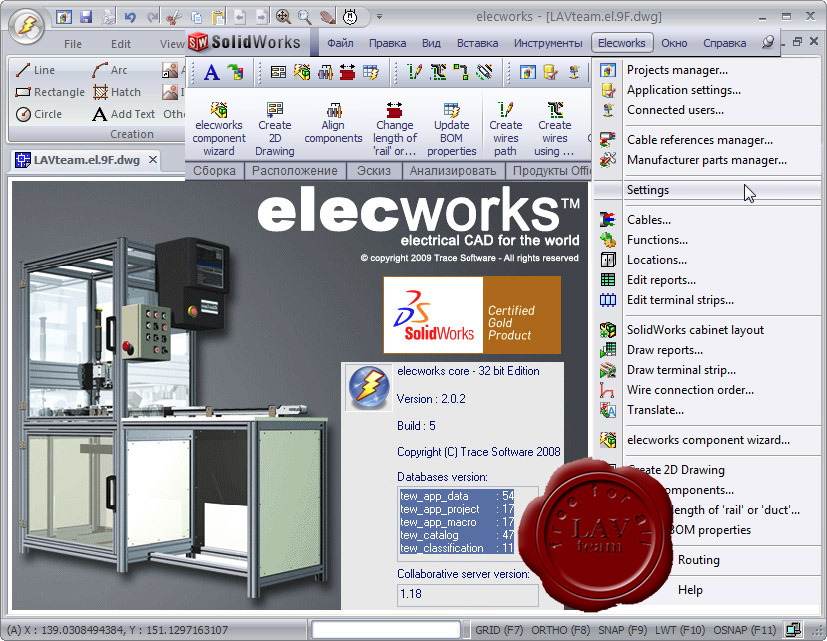
Task: Click the Save icon in quick access toolbar
Action: (x=86, y=17)
